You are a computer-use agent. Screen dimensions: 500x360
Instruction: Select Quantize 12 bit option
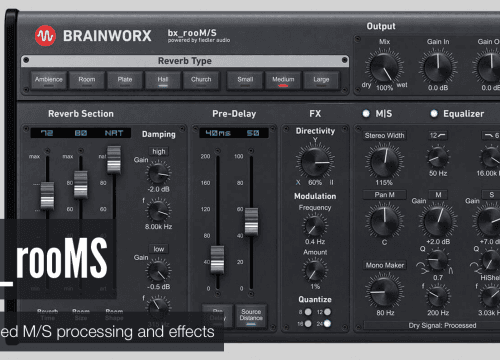327,312
